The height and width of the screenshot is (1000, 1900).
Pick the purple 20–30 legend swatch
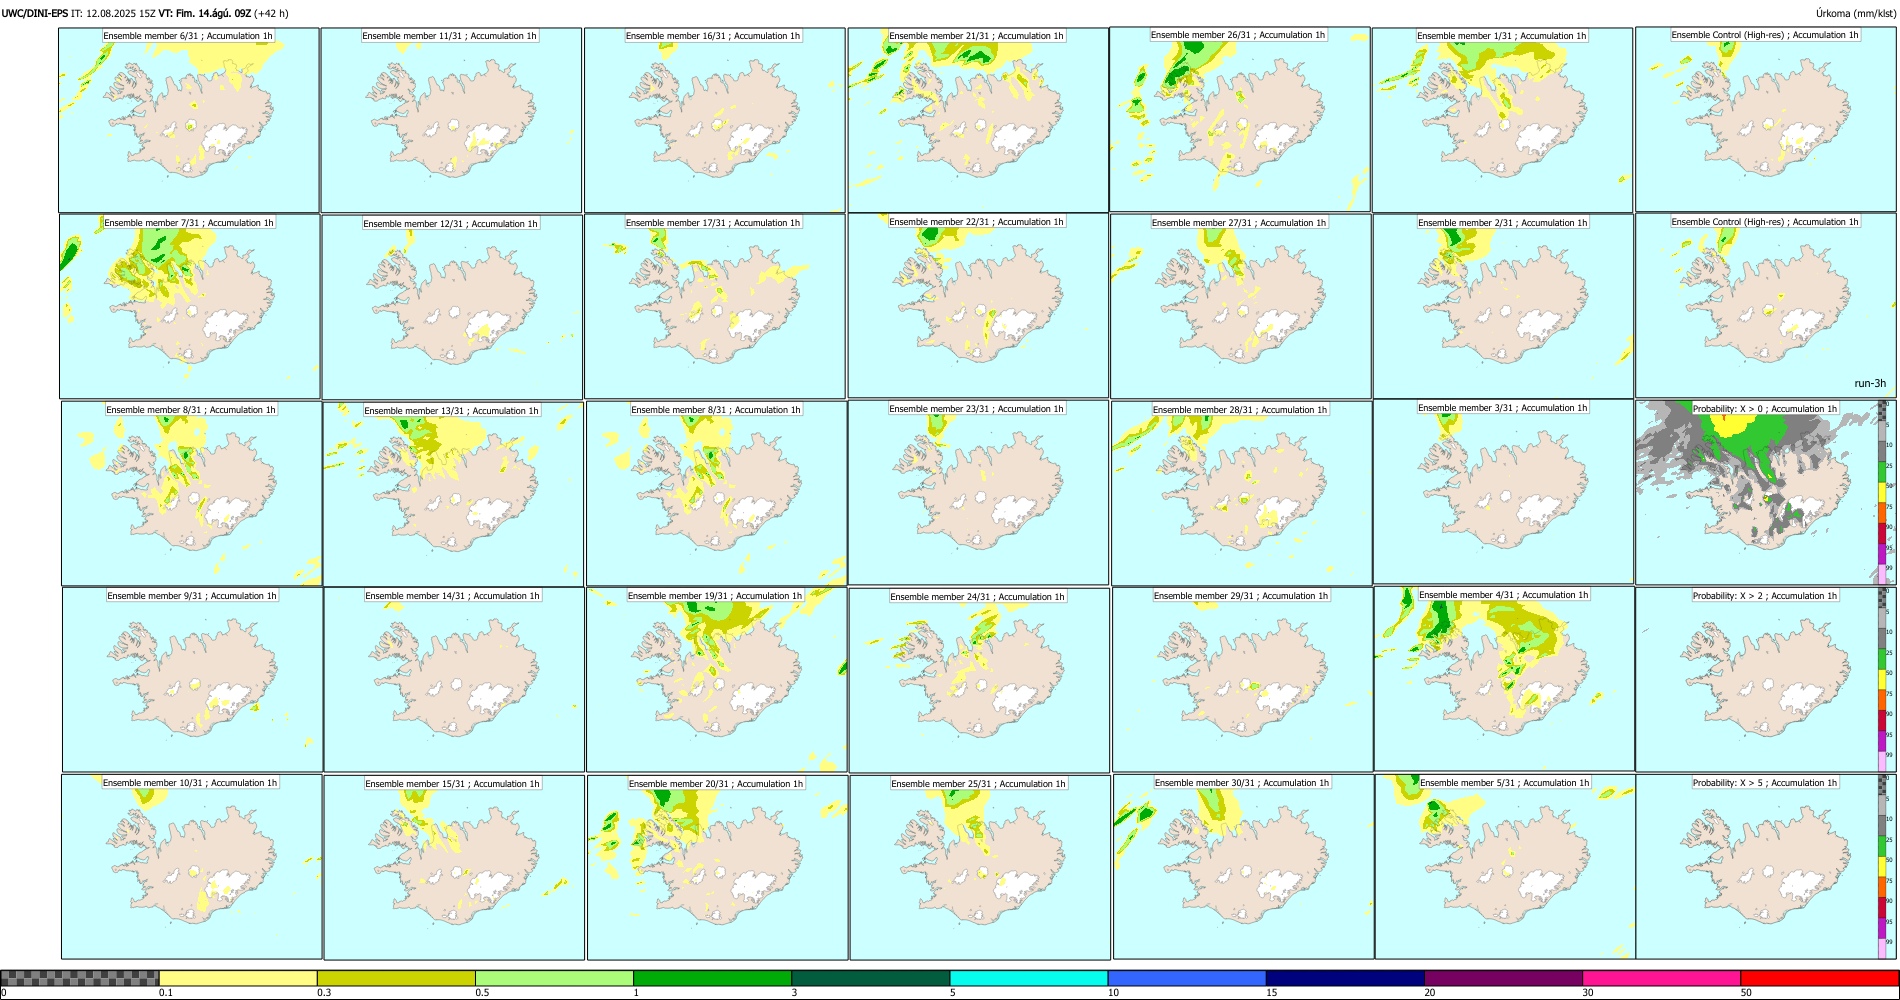pyautogui.click(x=1503, y=978)
